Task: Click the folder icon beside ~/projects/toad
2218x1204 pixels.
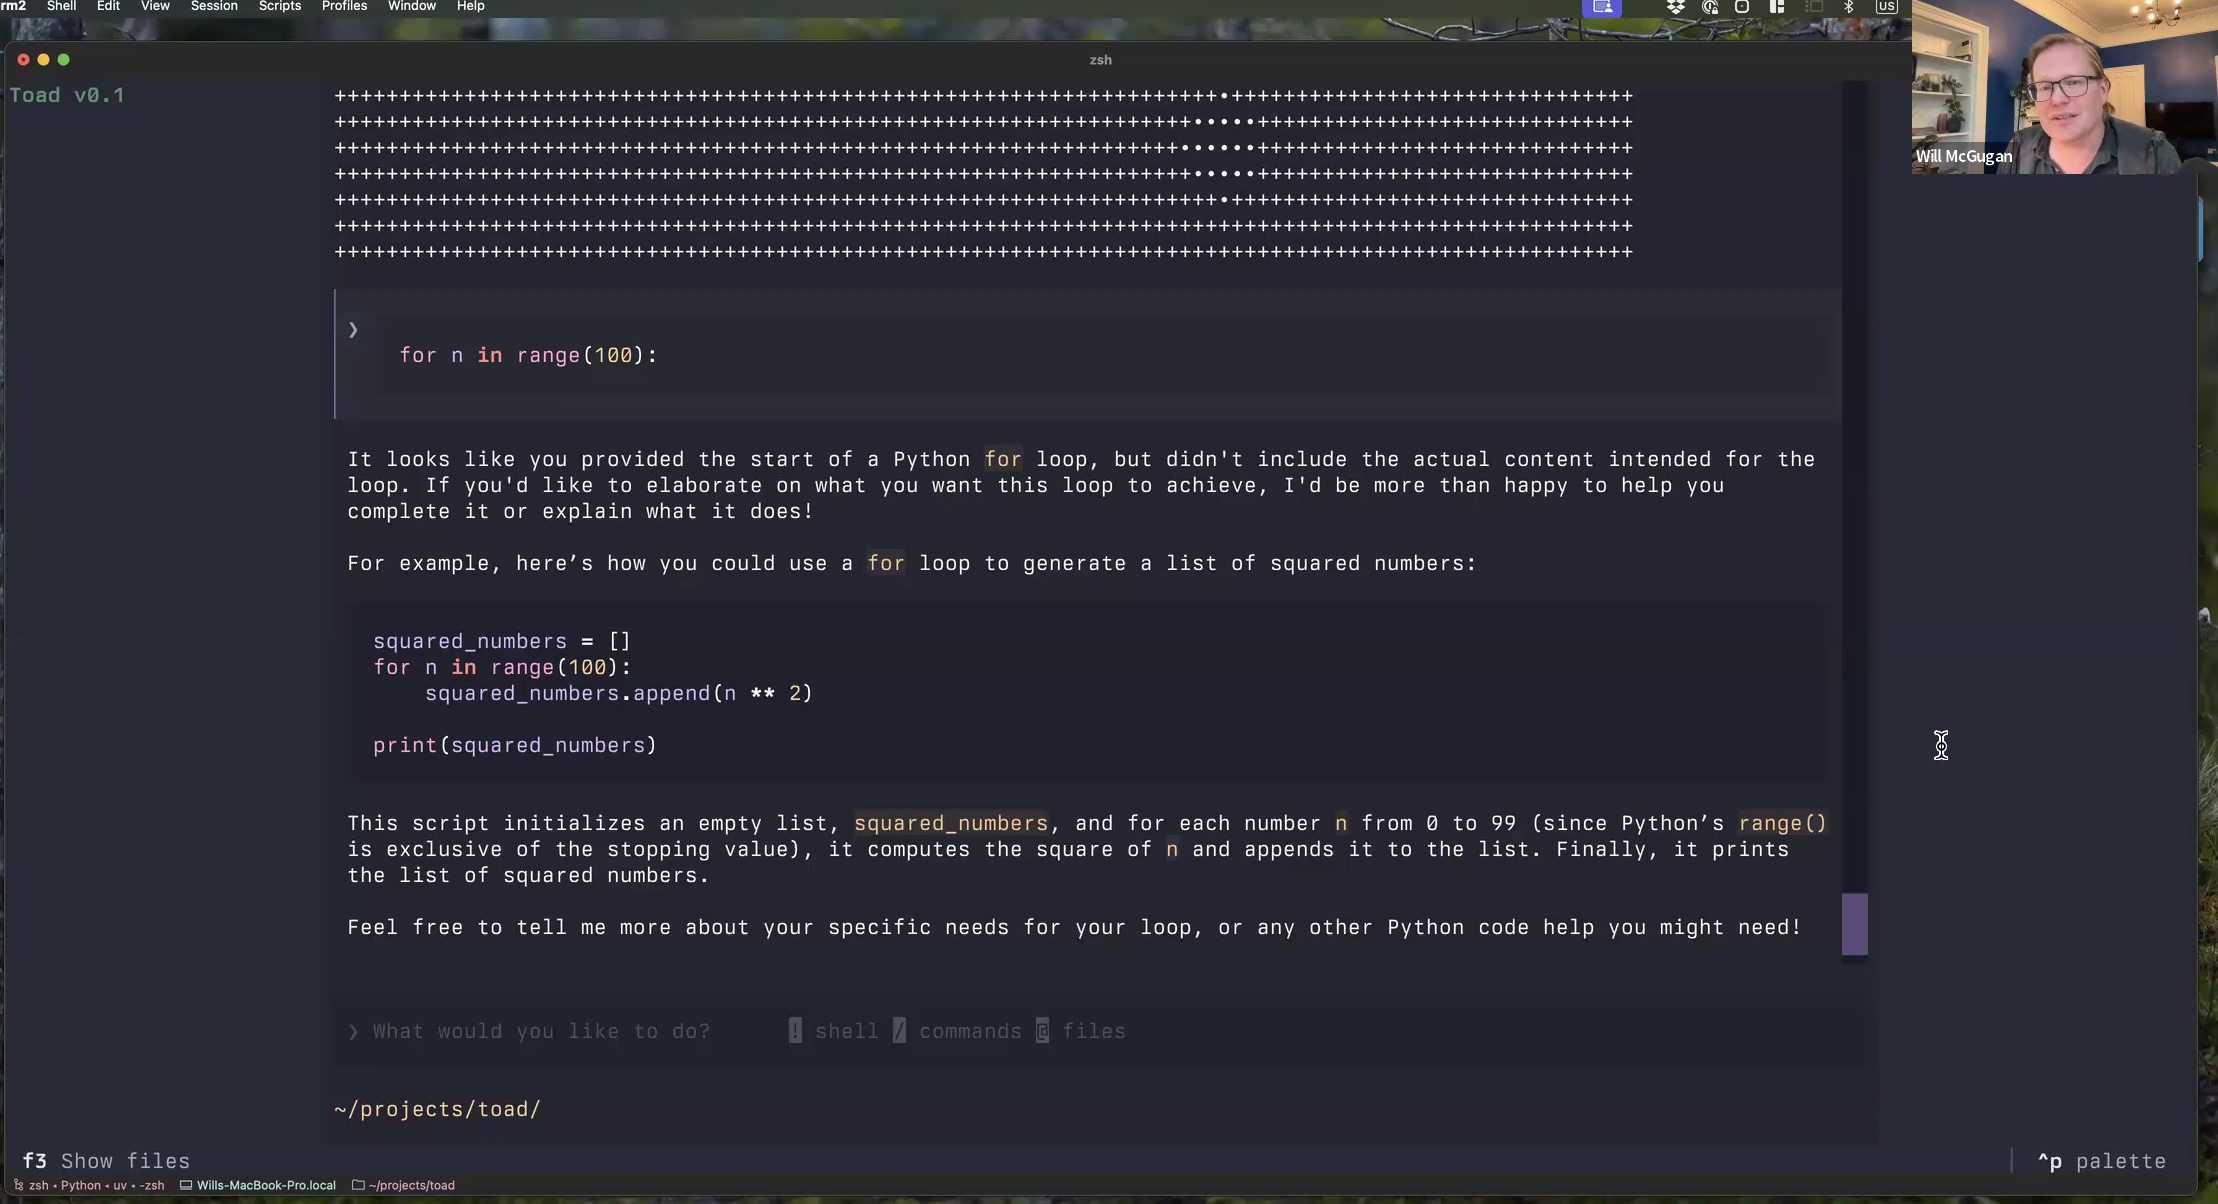Action: point(358,1185)
